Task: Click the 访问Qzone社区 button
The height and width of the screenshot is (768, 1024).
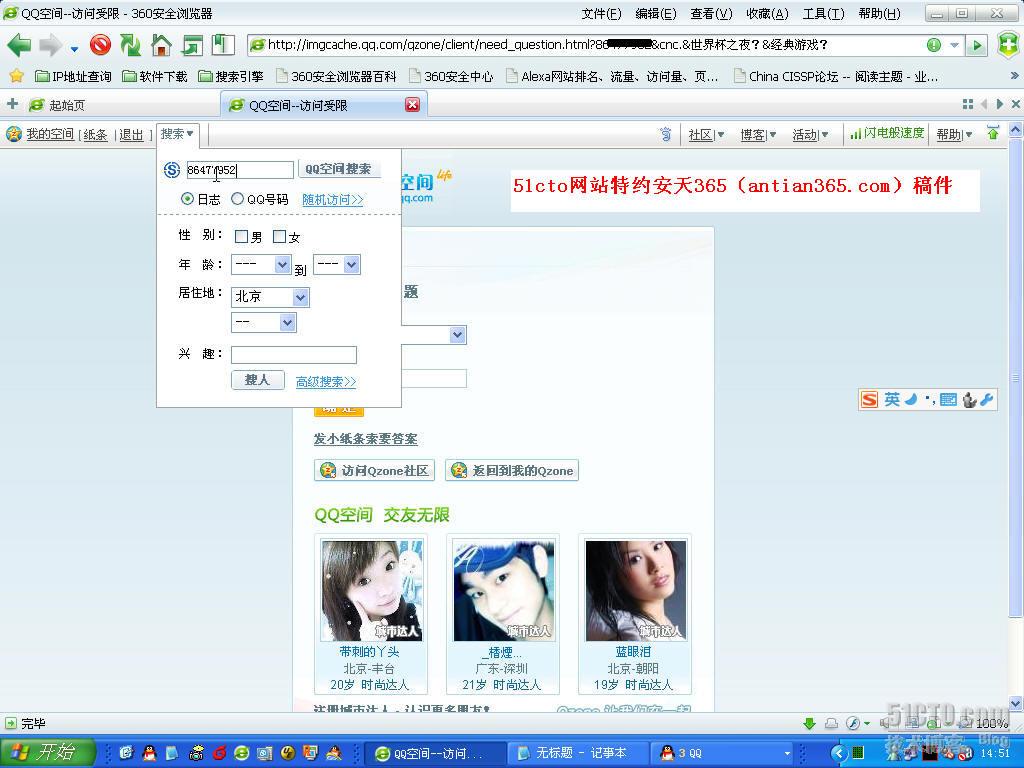Action: click(x=374, y=470)
